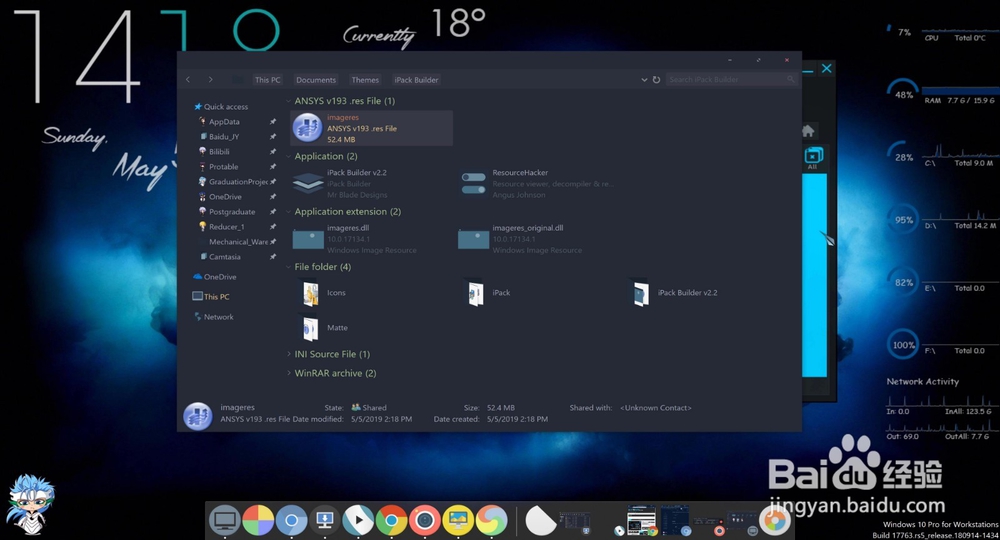The height and width of the screenshot is (540, 1000).
Task: Click the Search iPack Builder field
Action: (732, 80)
